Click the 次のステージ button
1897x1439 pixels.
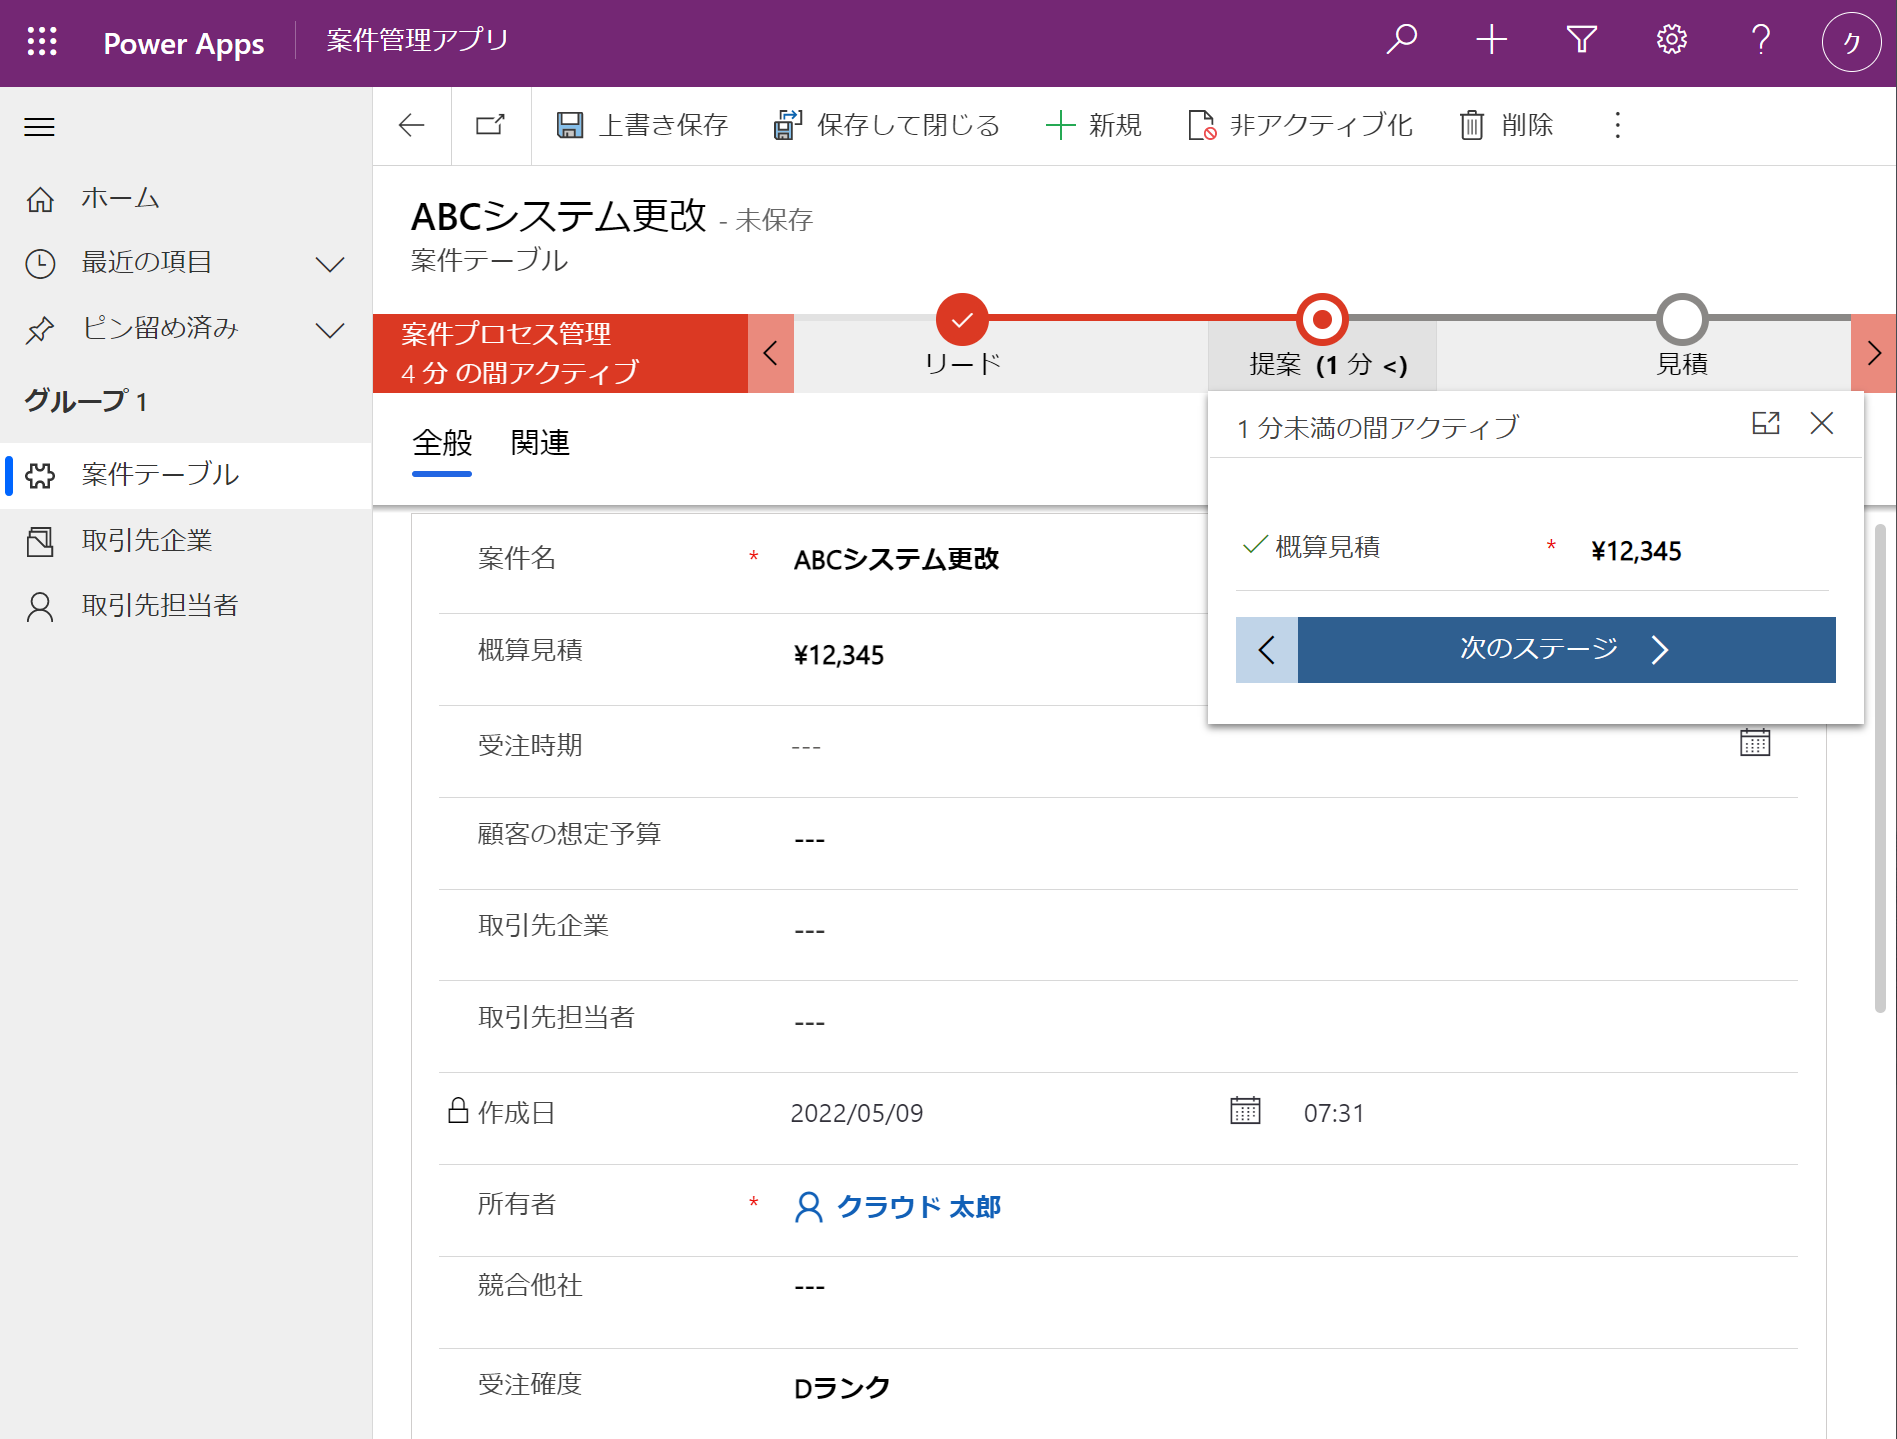point(1537,649)
